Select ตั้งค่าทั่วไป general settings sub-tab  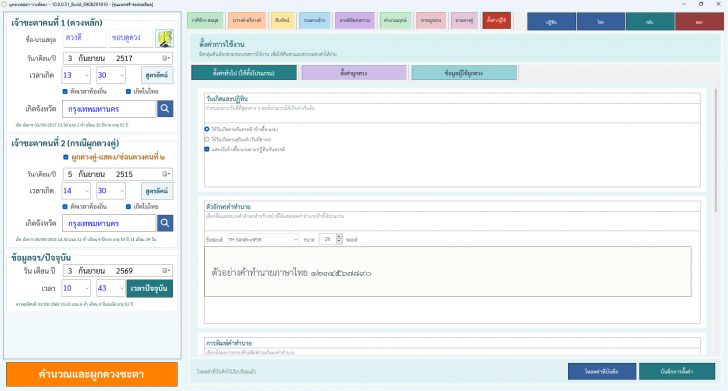click(x=244, y=73)
